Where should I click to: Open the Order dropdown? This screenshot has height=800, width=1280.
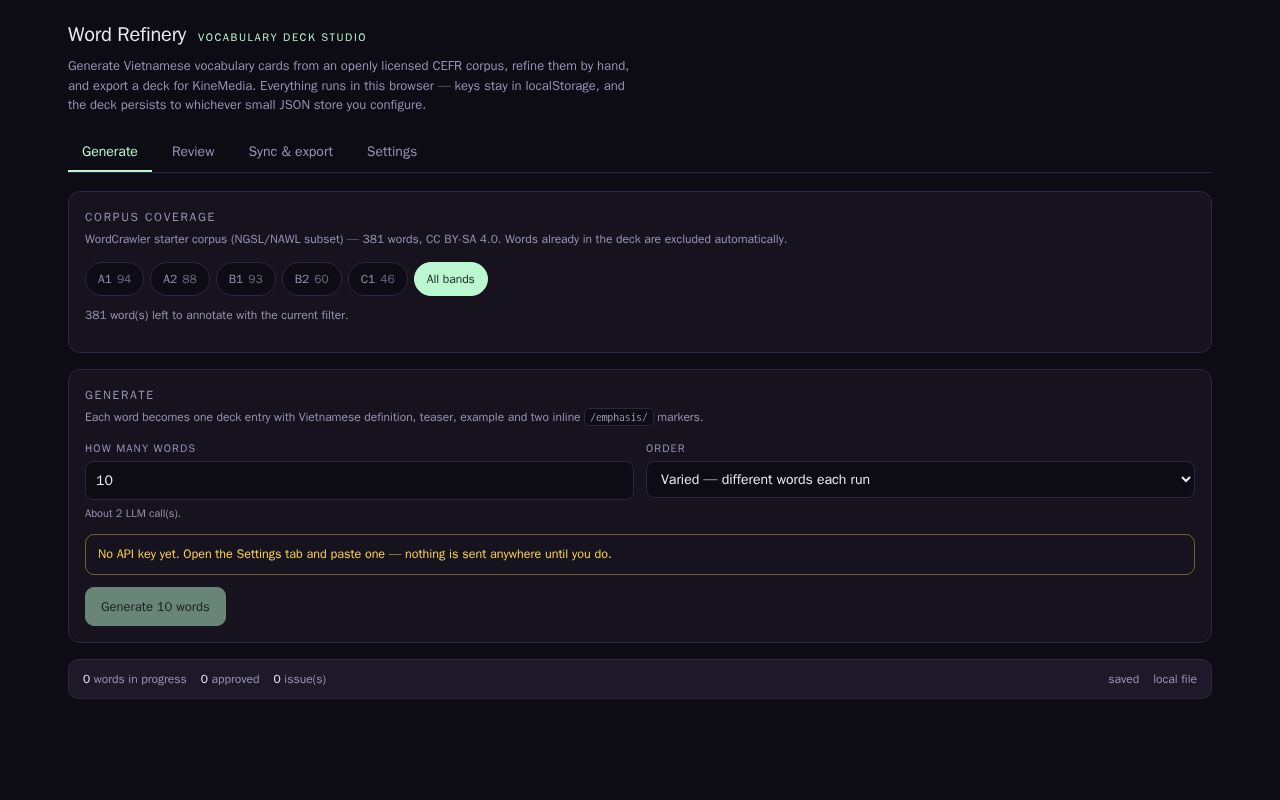click(x=920, y=480)
